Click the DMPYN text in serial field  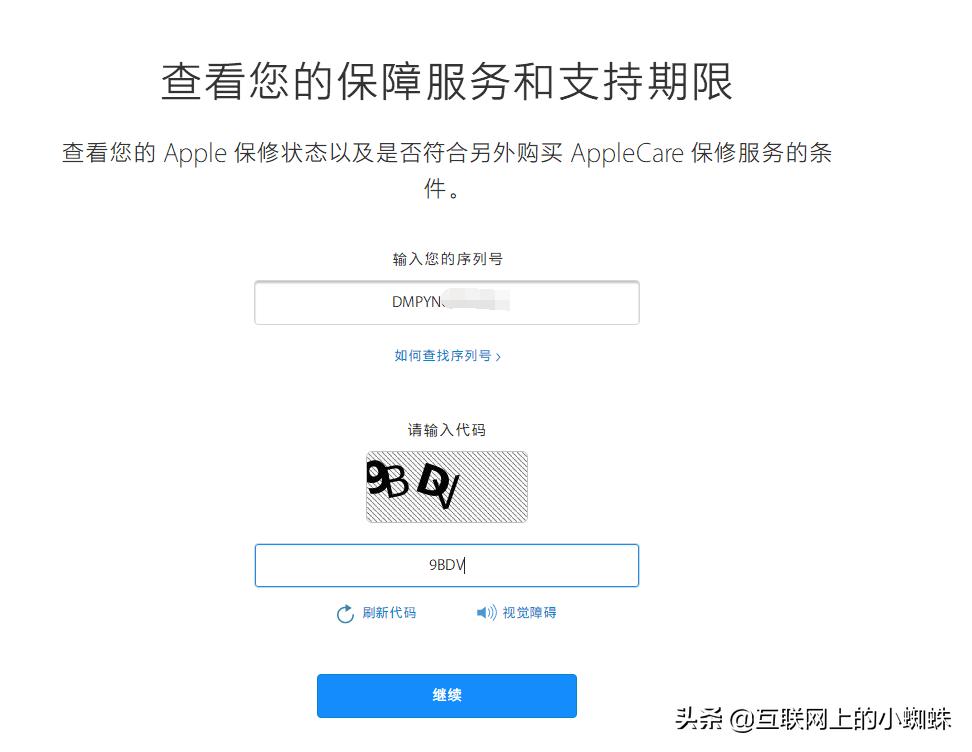tap(416, 302)
